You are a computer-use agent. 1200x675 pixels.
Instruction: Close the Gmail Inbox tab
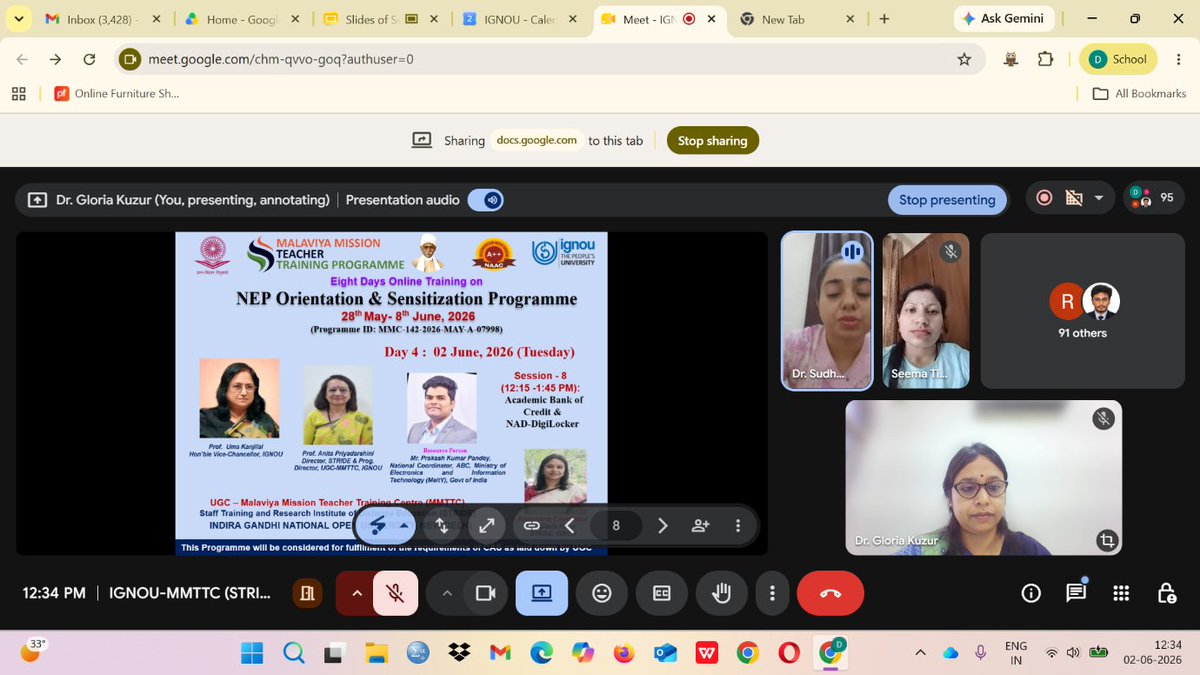click(157, 18)
